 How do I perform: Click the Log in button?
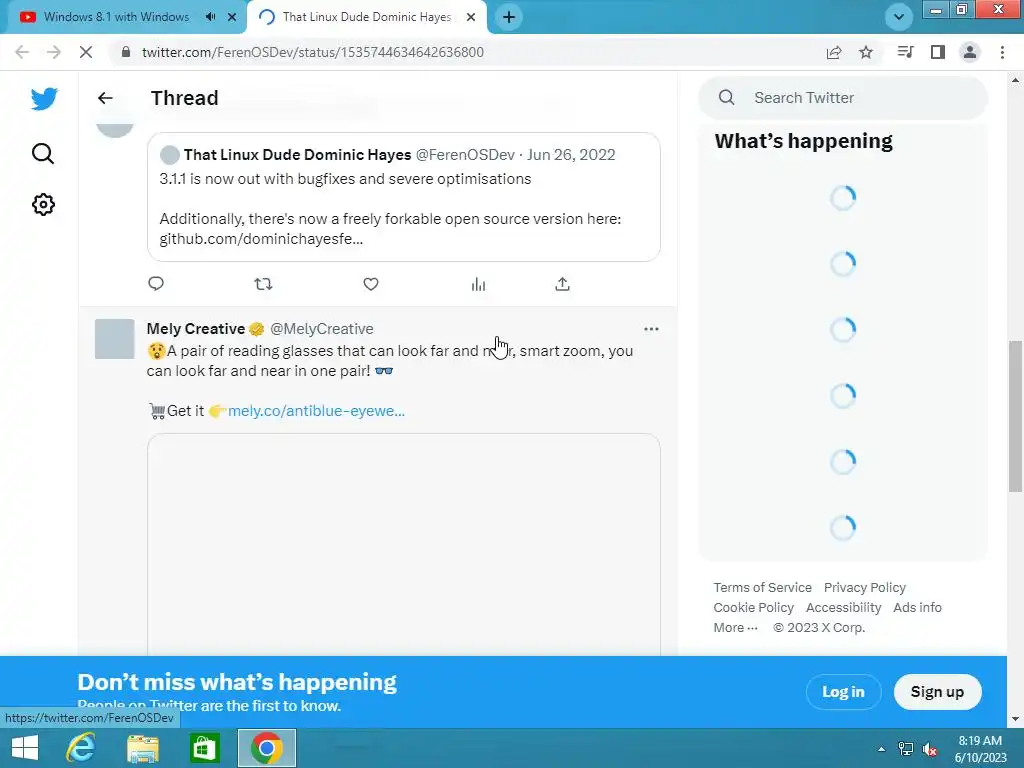(x=843, y=692)
